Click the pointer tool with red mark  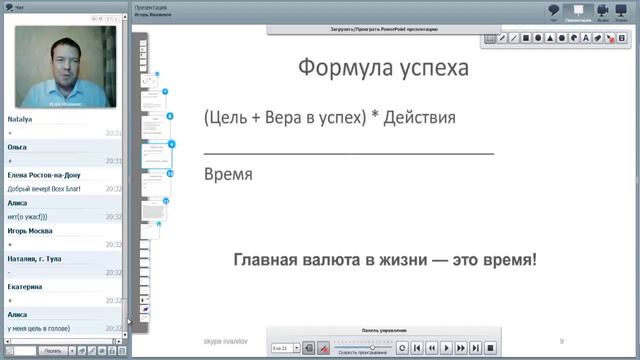(610, 38)
